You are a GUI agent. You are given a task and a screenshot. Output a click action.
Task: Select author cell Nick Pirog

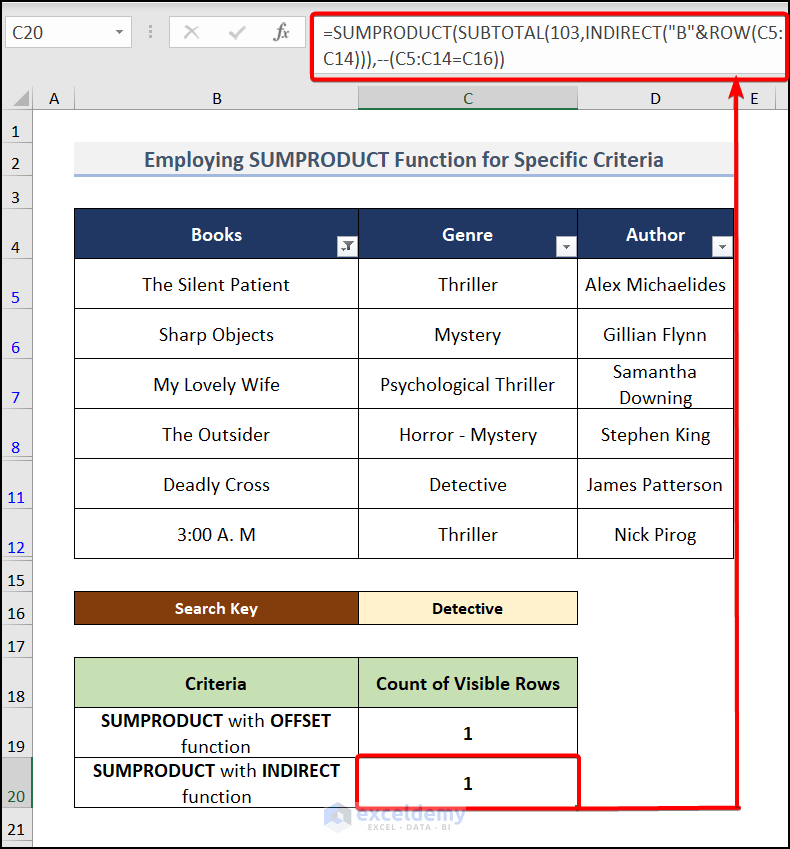(x=655, y=534)
